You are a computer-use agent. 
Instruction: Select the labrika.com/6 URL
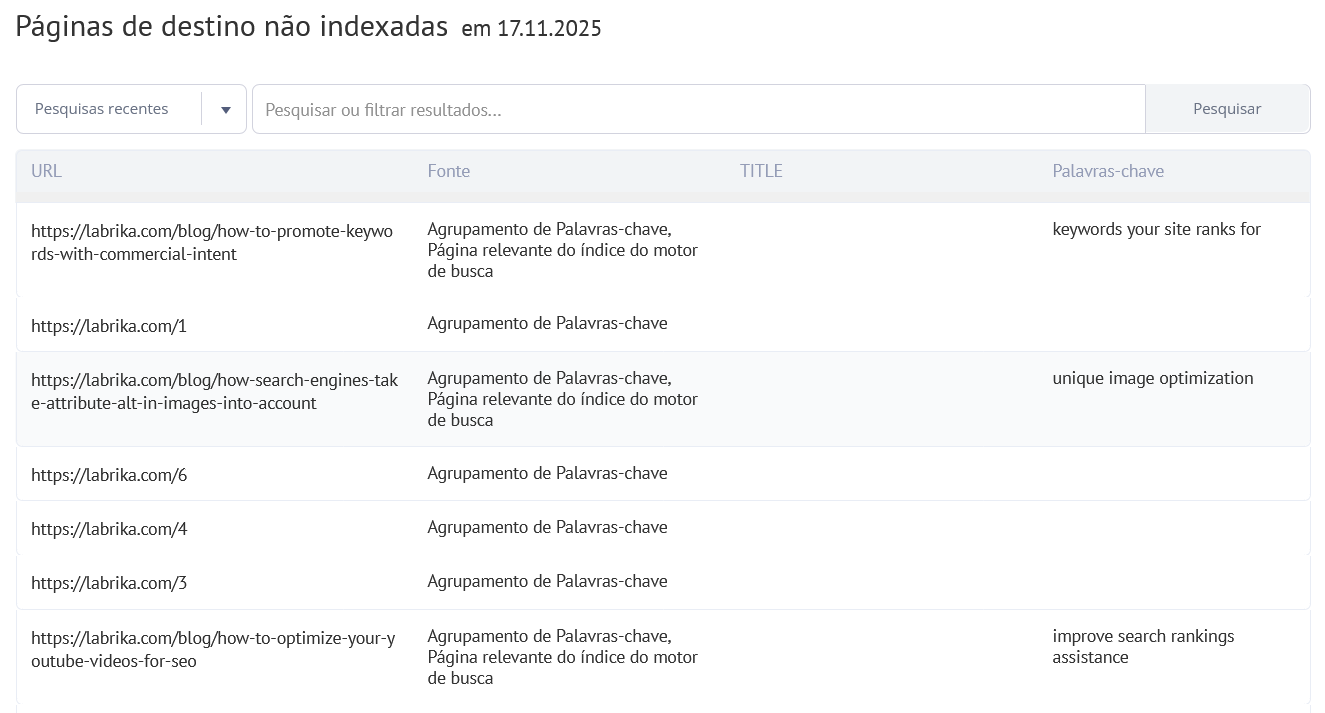click(x=109, y=473)
